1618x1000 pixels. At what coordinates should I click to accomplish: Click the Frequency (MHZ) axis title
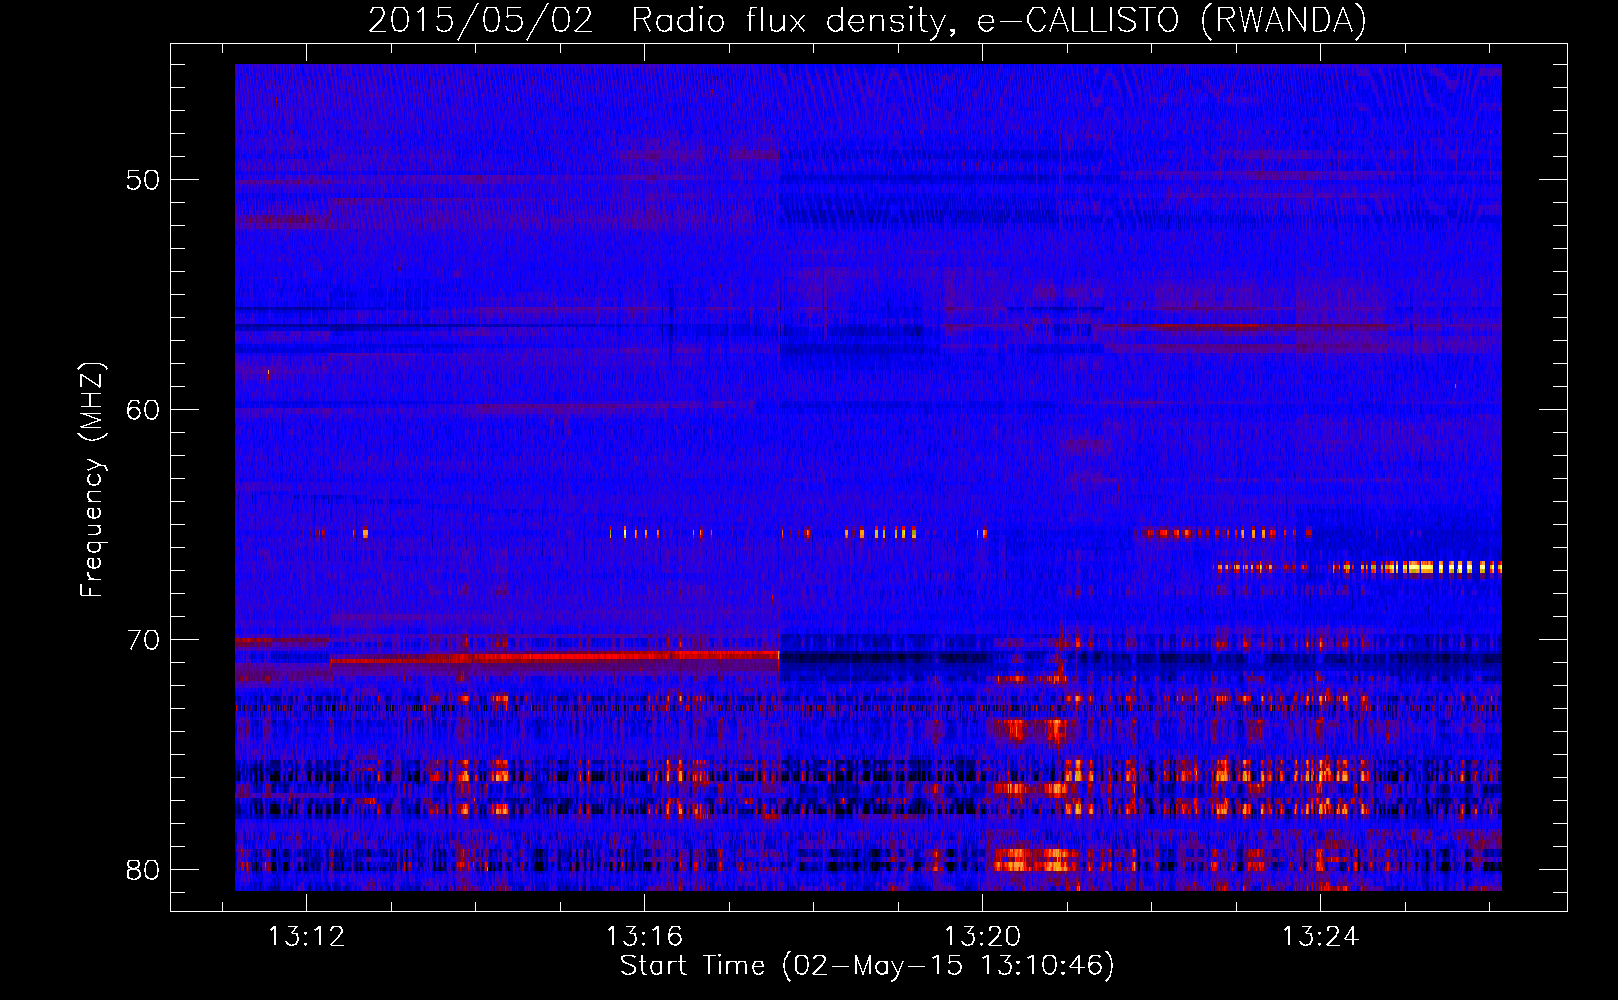91,479
